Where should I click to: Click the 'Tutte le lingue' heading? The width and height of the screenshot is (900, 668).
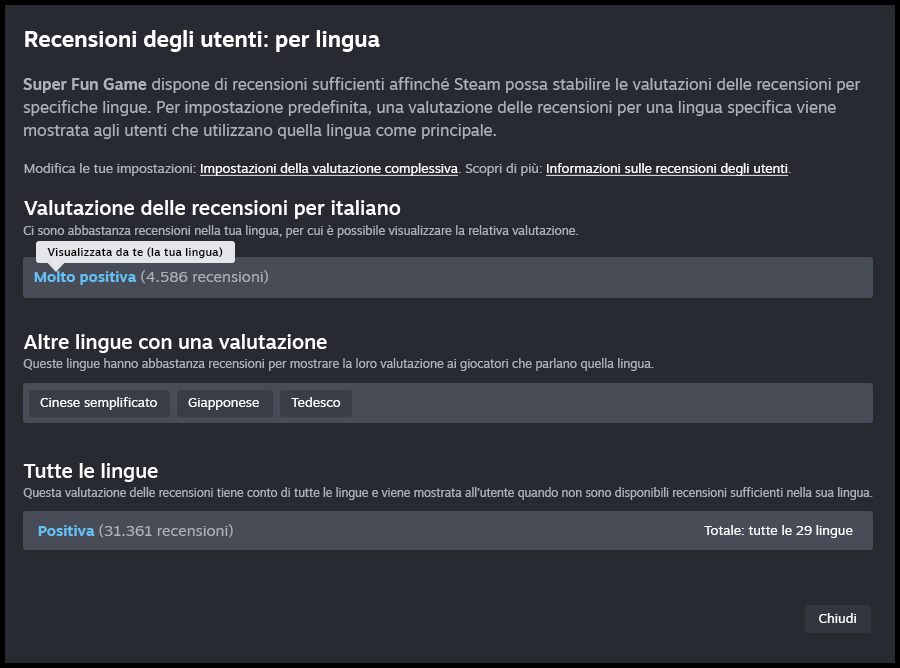click(91, 470)
